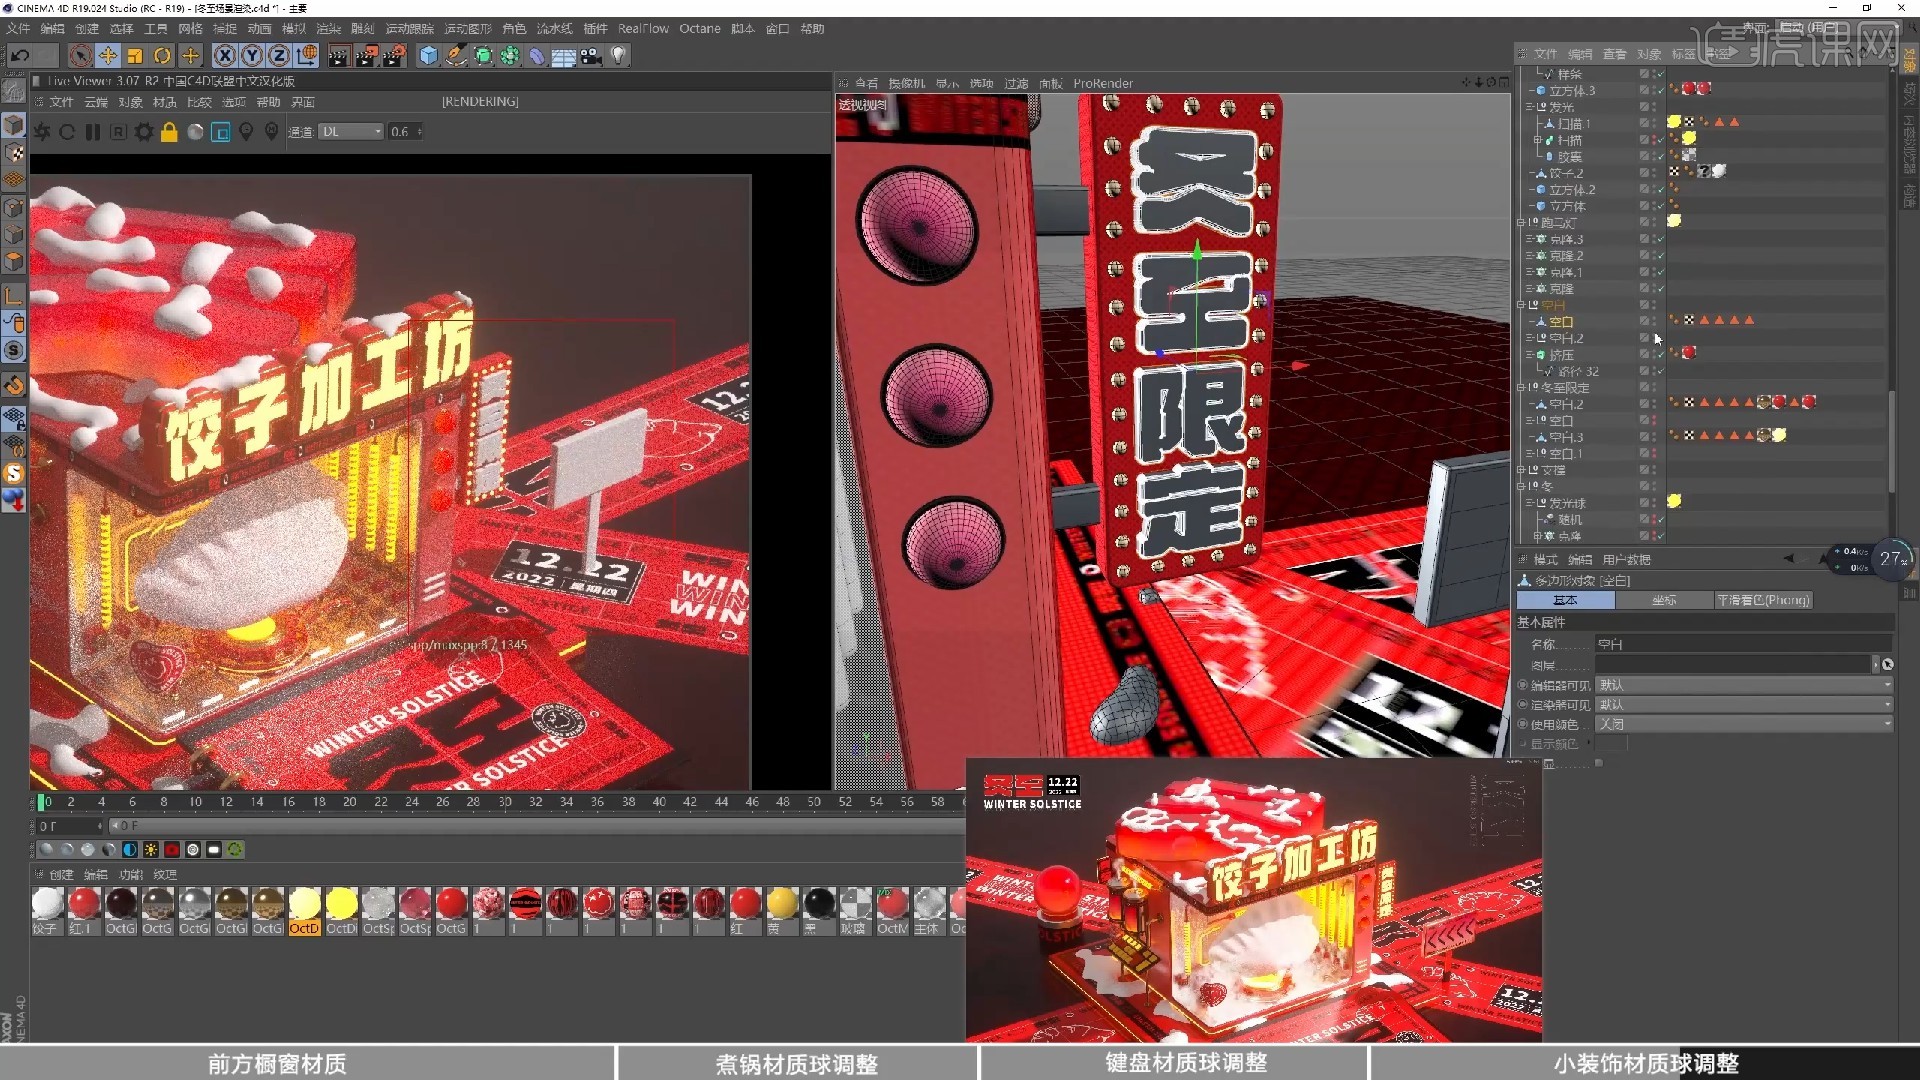Screen dimensions: 1920x1080
Task: Toggle X axis lock
Action: point(226,56)
